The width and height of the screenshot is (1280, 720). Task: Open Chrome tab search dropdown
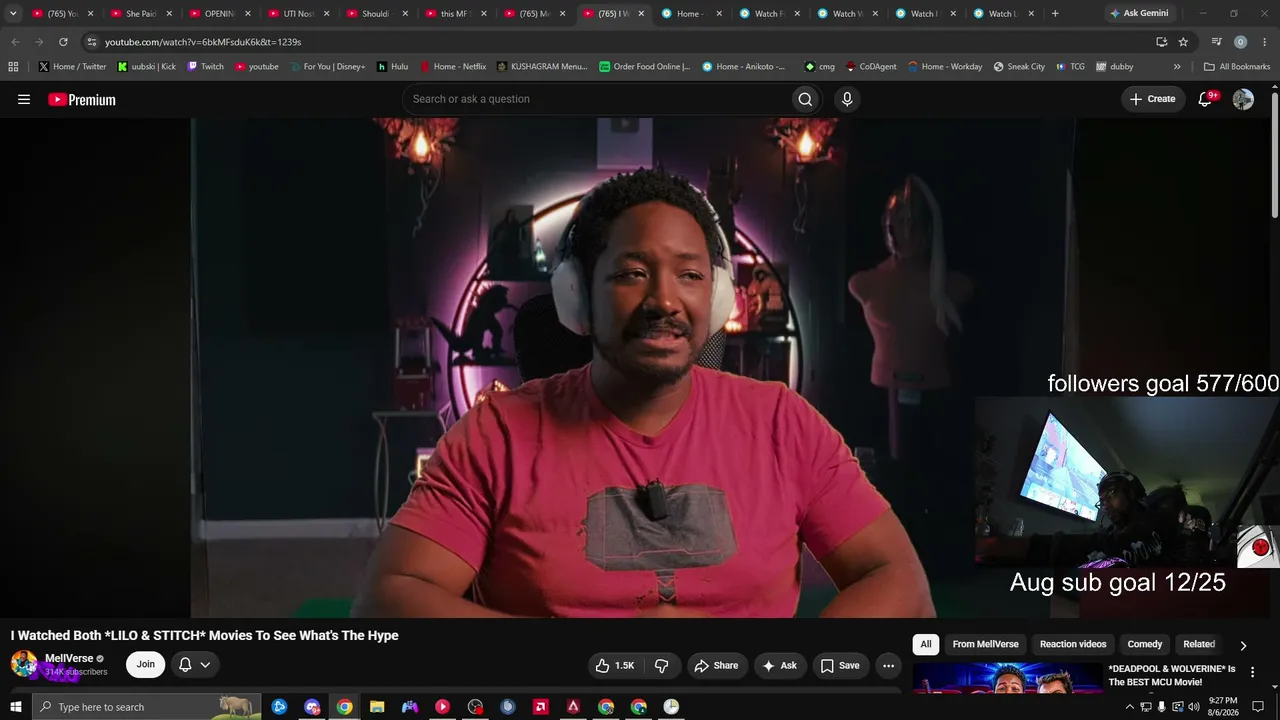[13, 14]
